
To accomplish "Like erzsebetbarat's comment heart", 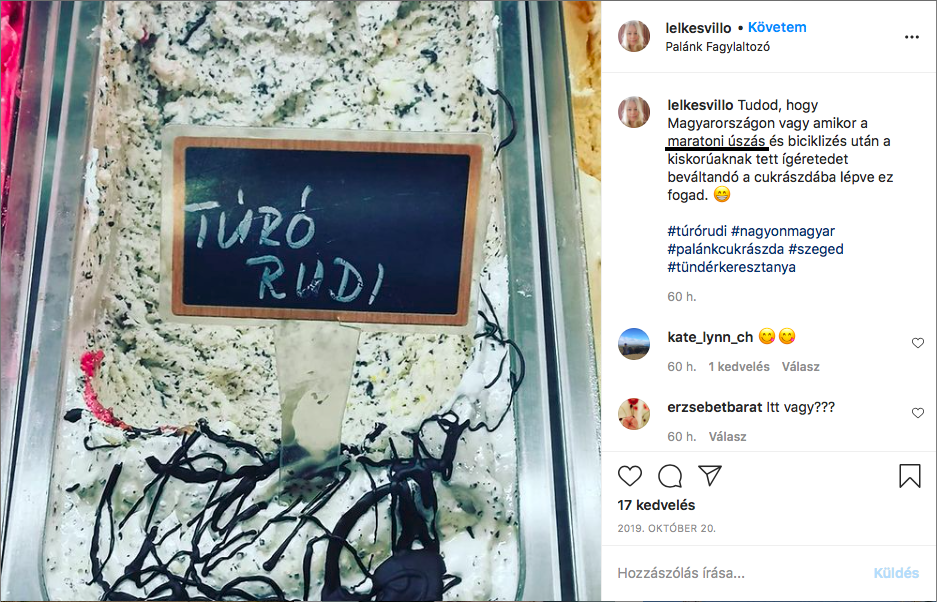I will pos(918,412).
